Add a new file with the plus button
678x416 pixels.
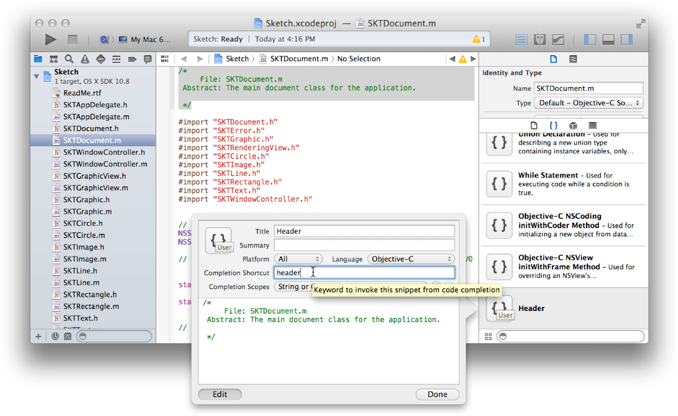[38, 336]
